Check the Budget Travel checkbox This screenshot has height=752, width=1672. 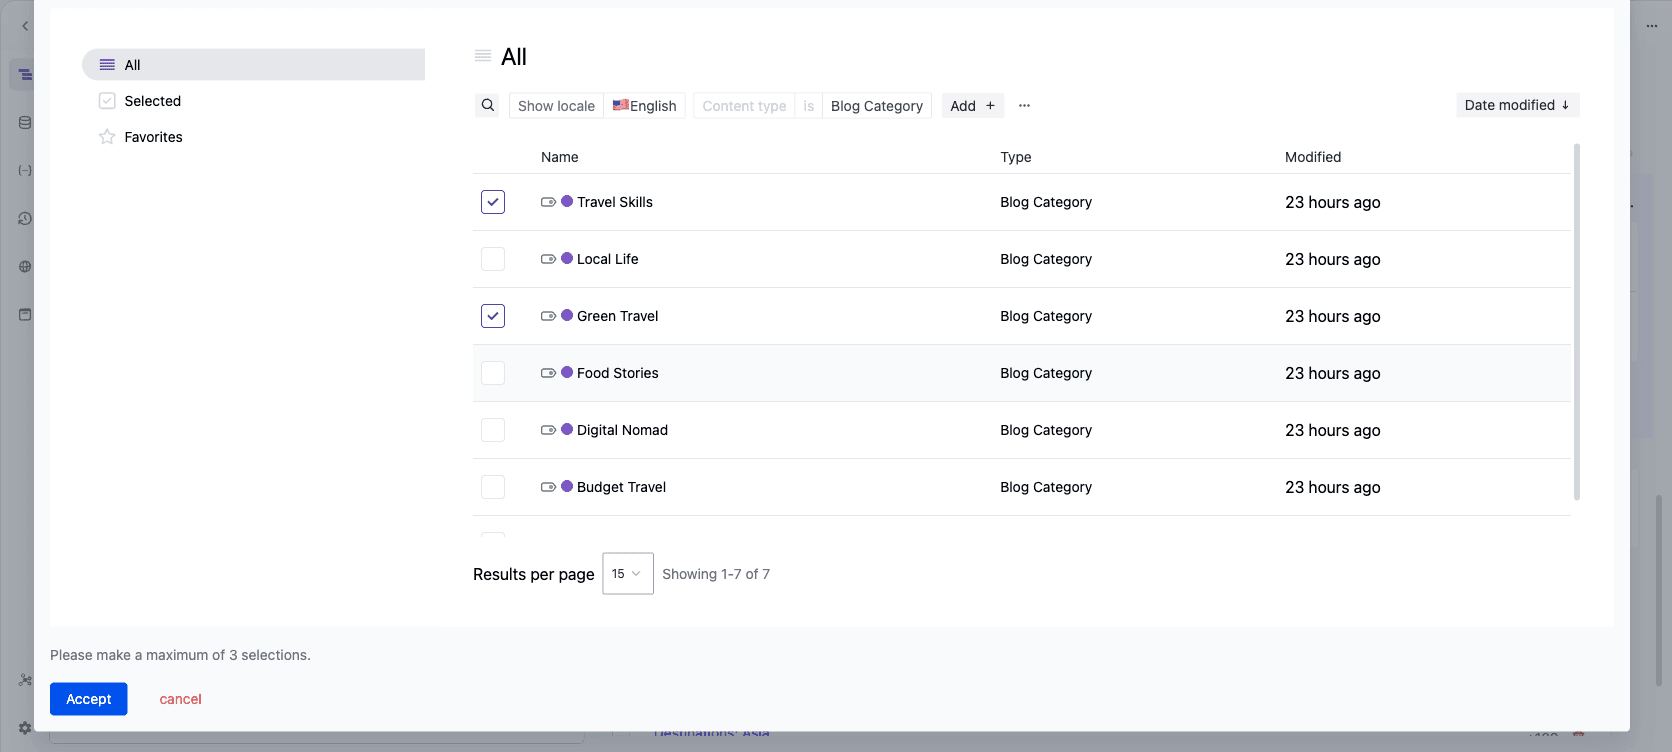click(493, 487)
